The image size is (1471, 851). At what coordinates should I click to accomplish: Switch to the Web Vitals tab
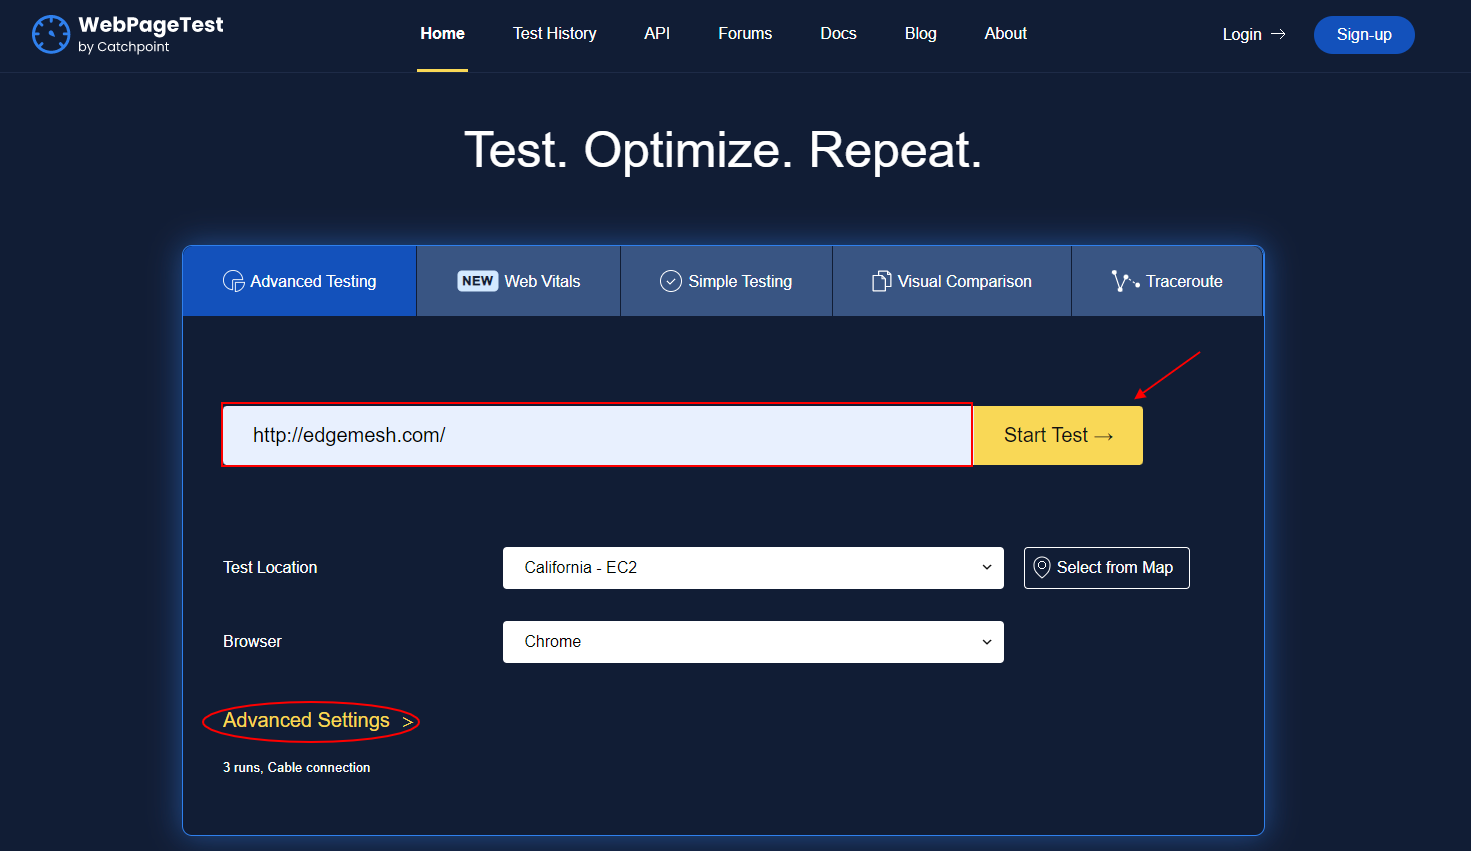[x=519, y=281]
